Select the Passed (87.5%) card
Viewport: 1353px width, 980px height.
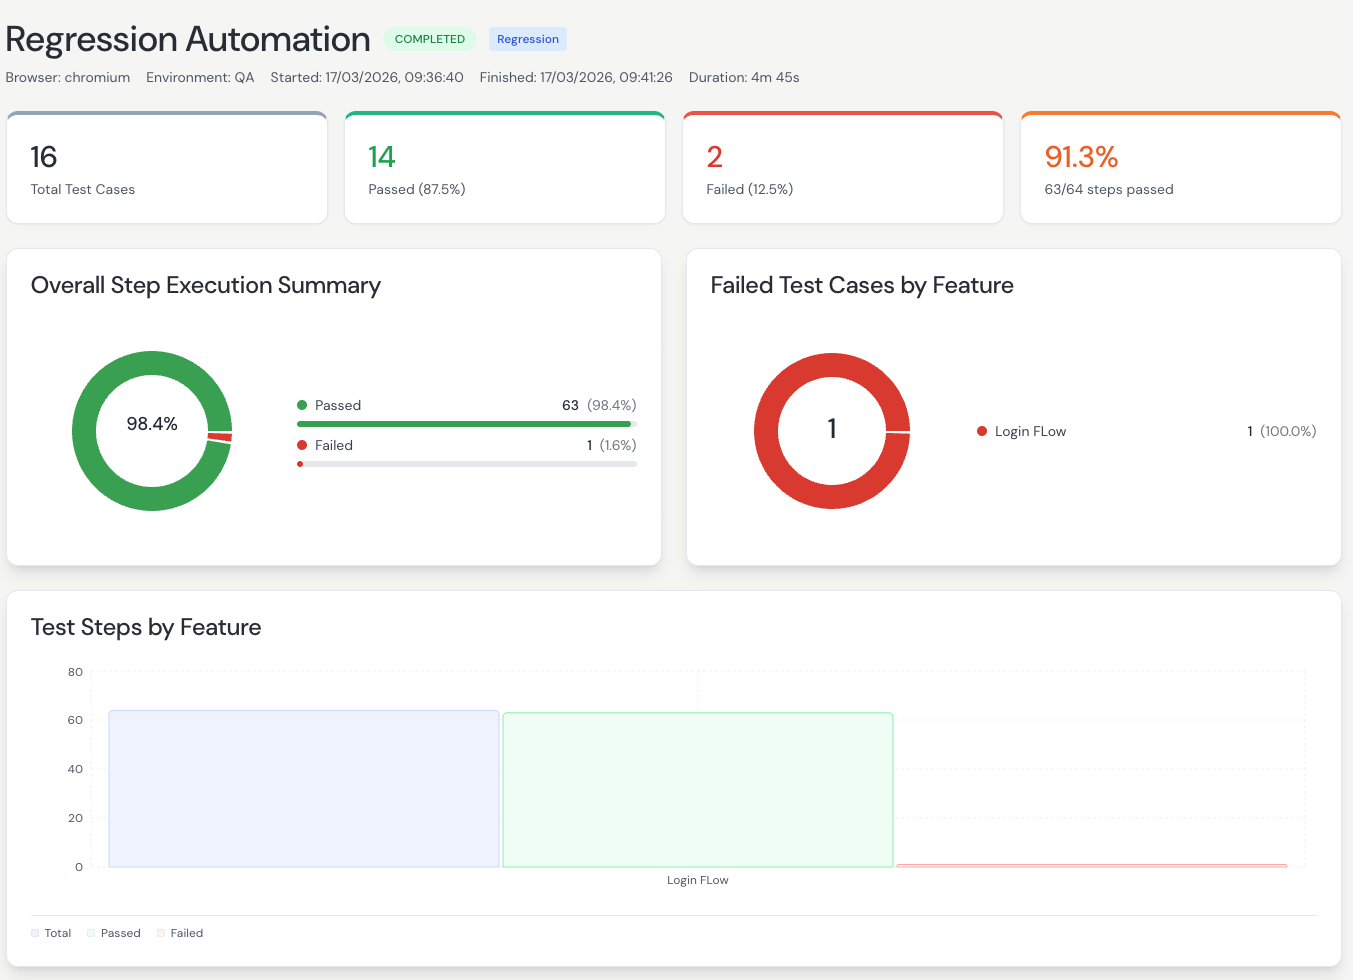click(x=505, y=167)
